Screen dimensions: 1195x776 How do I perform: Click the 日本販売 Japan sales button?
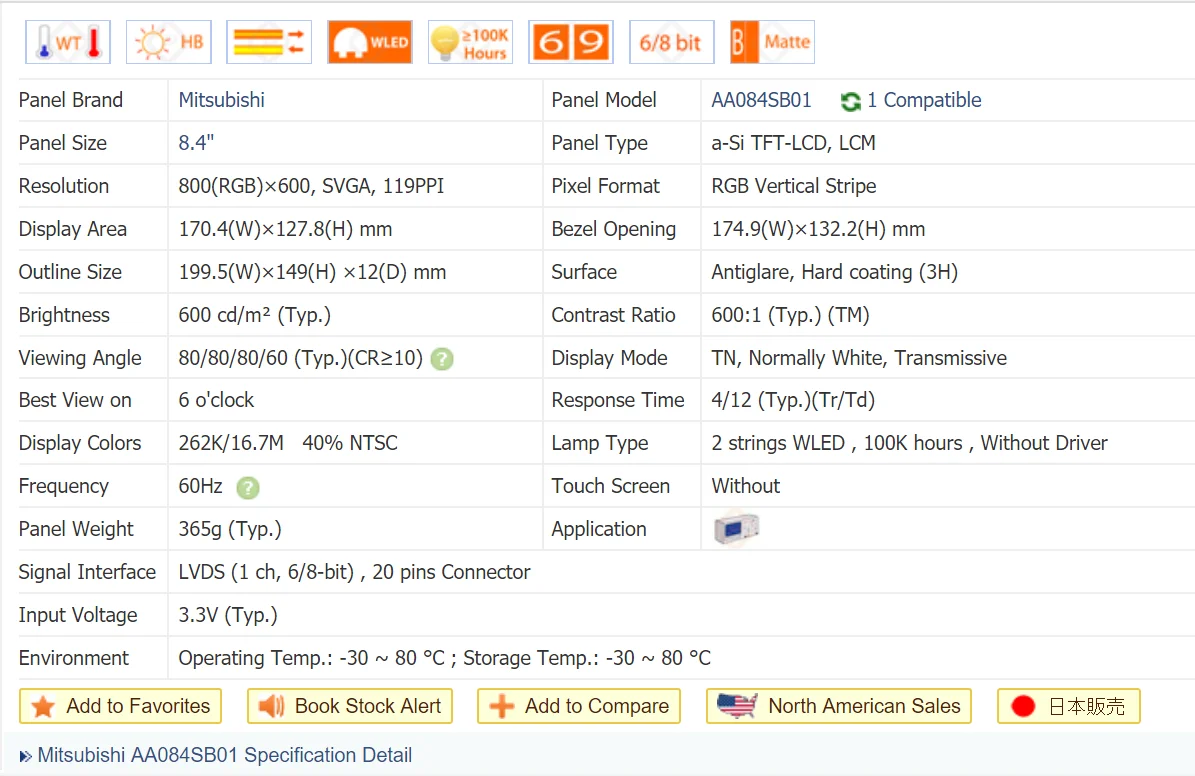coord(1068,706)
